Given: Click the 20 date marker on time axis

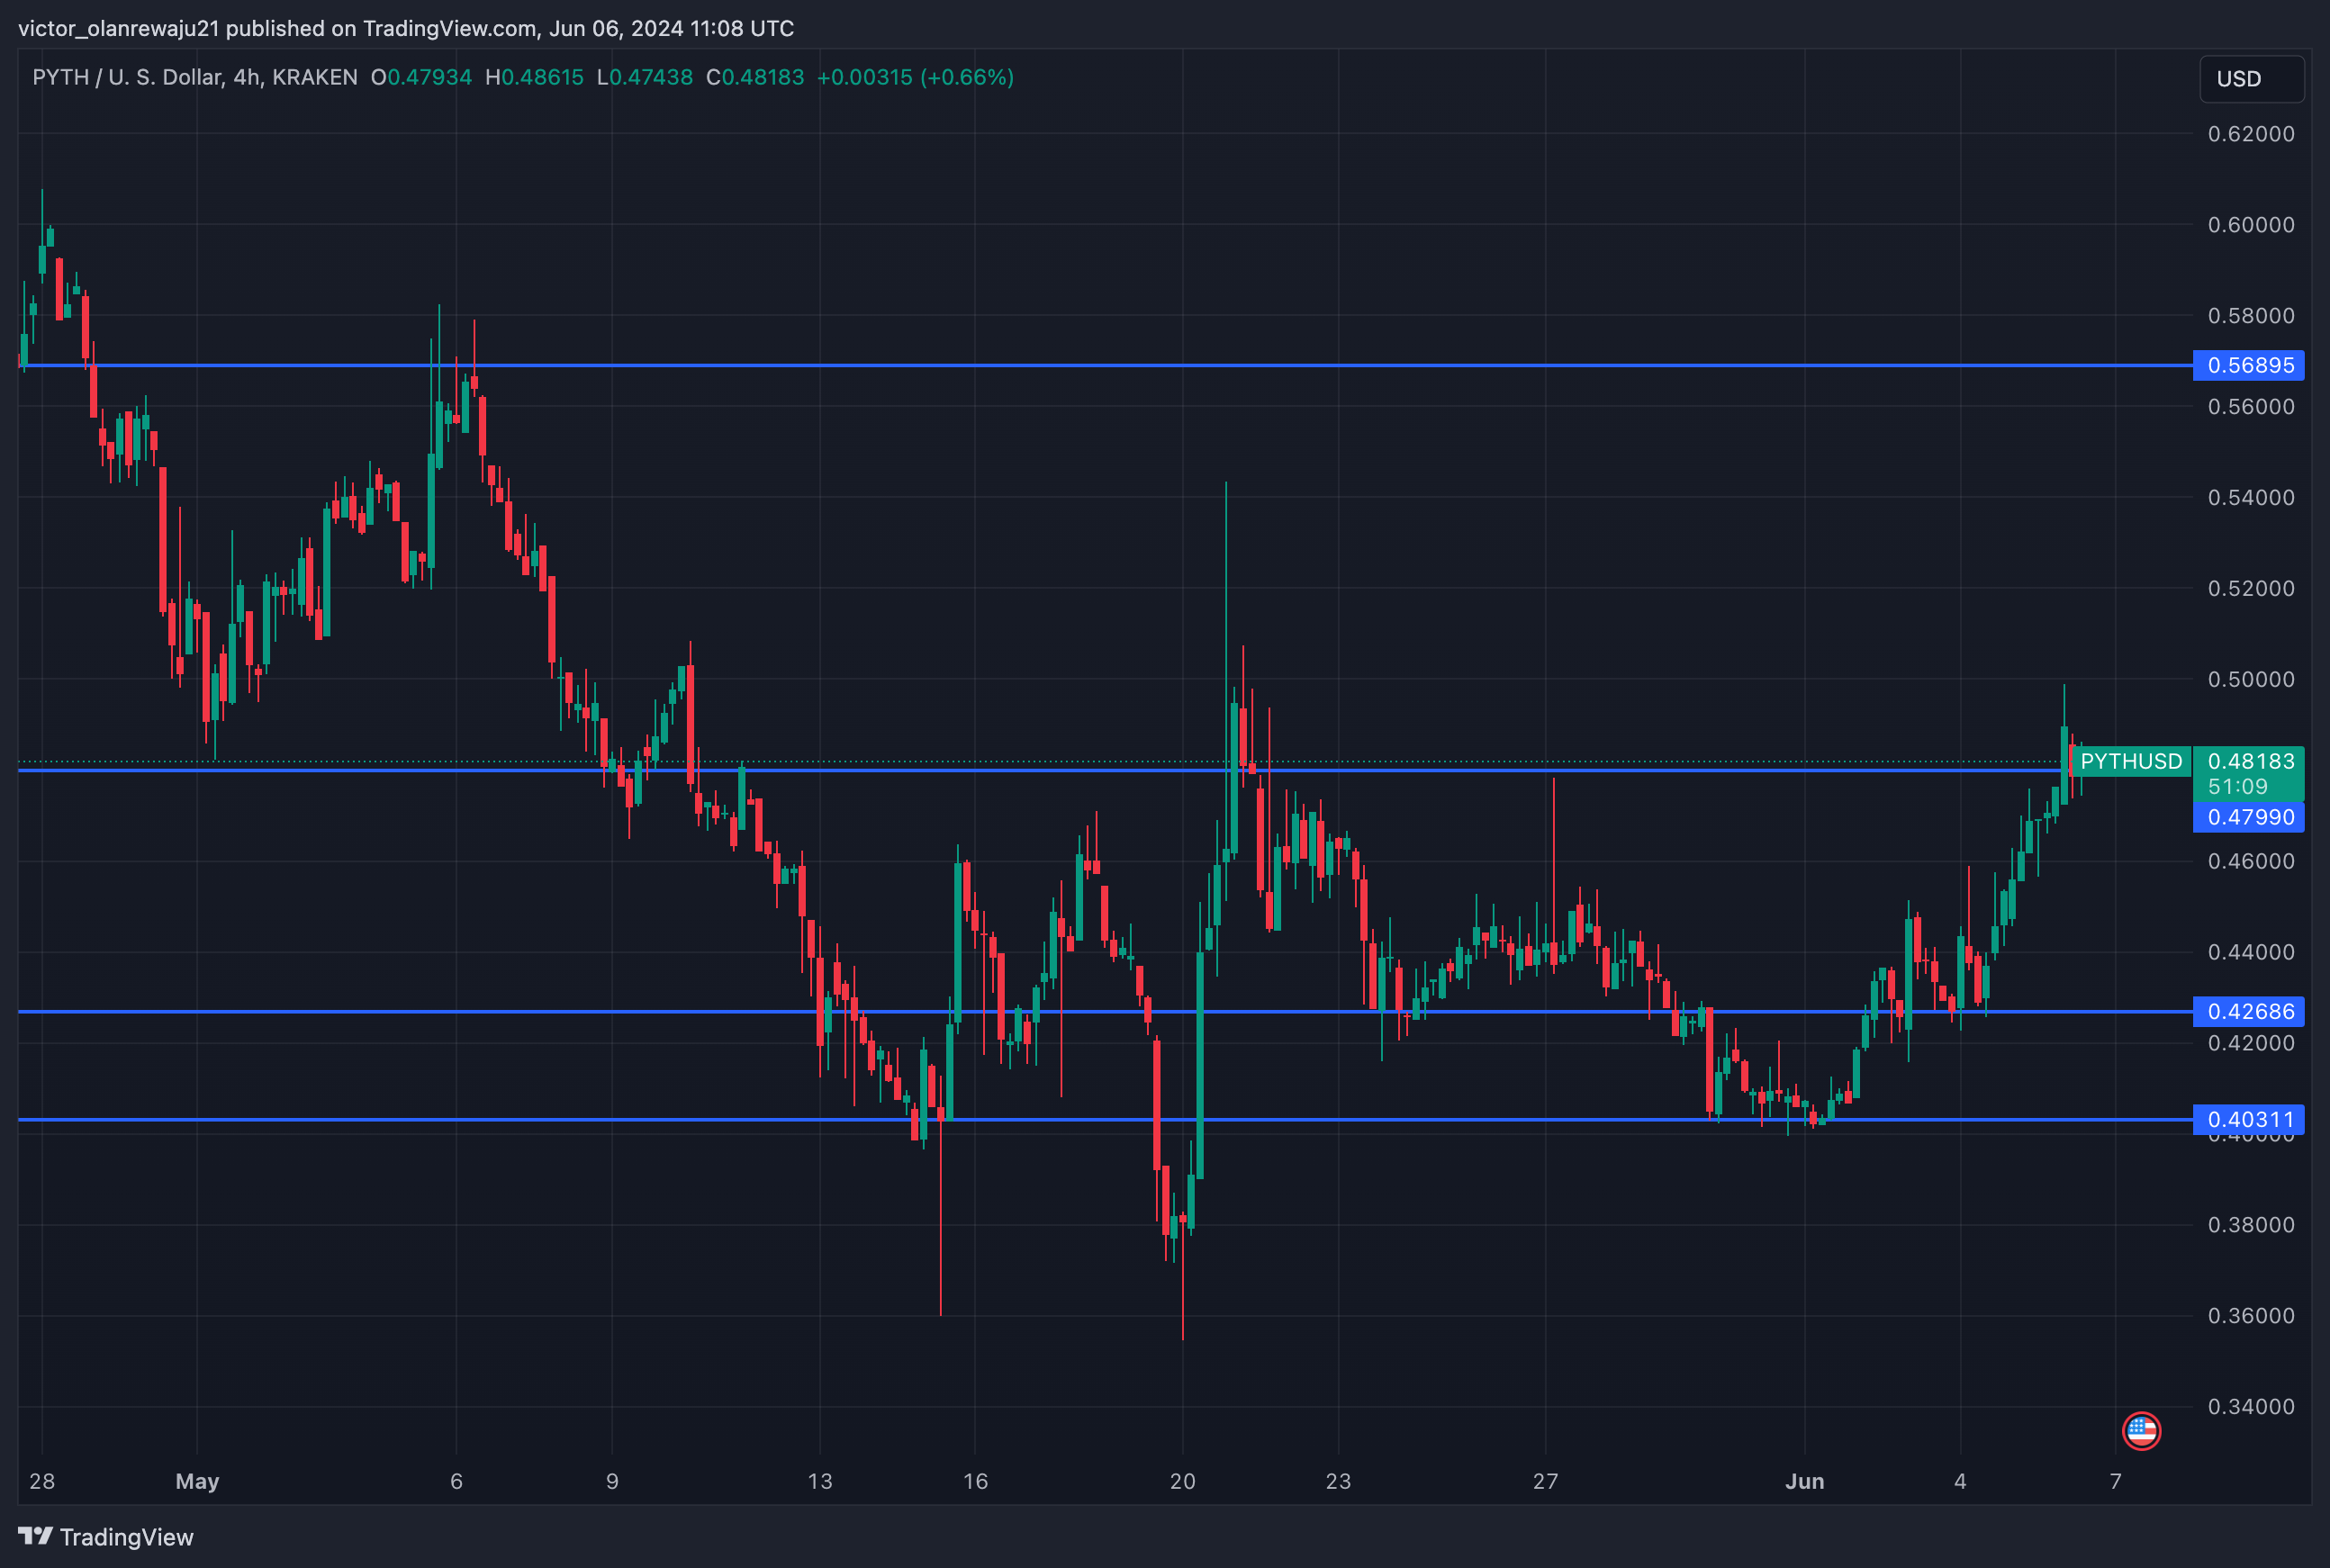Looking at the screenshot, I should [1182, 1481].
